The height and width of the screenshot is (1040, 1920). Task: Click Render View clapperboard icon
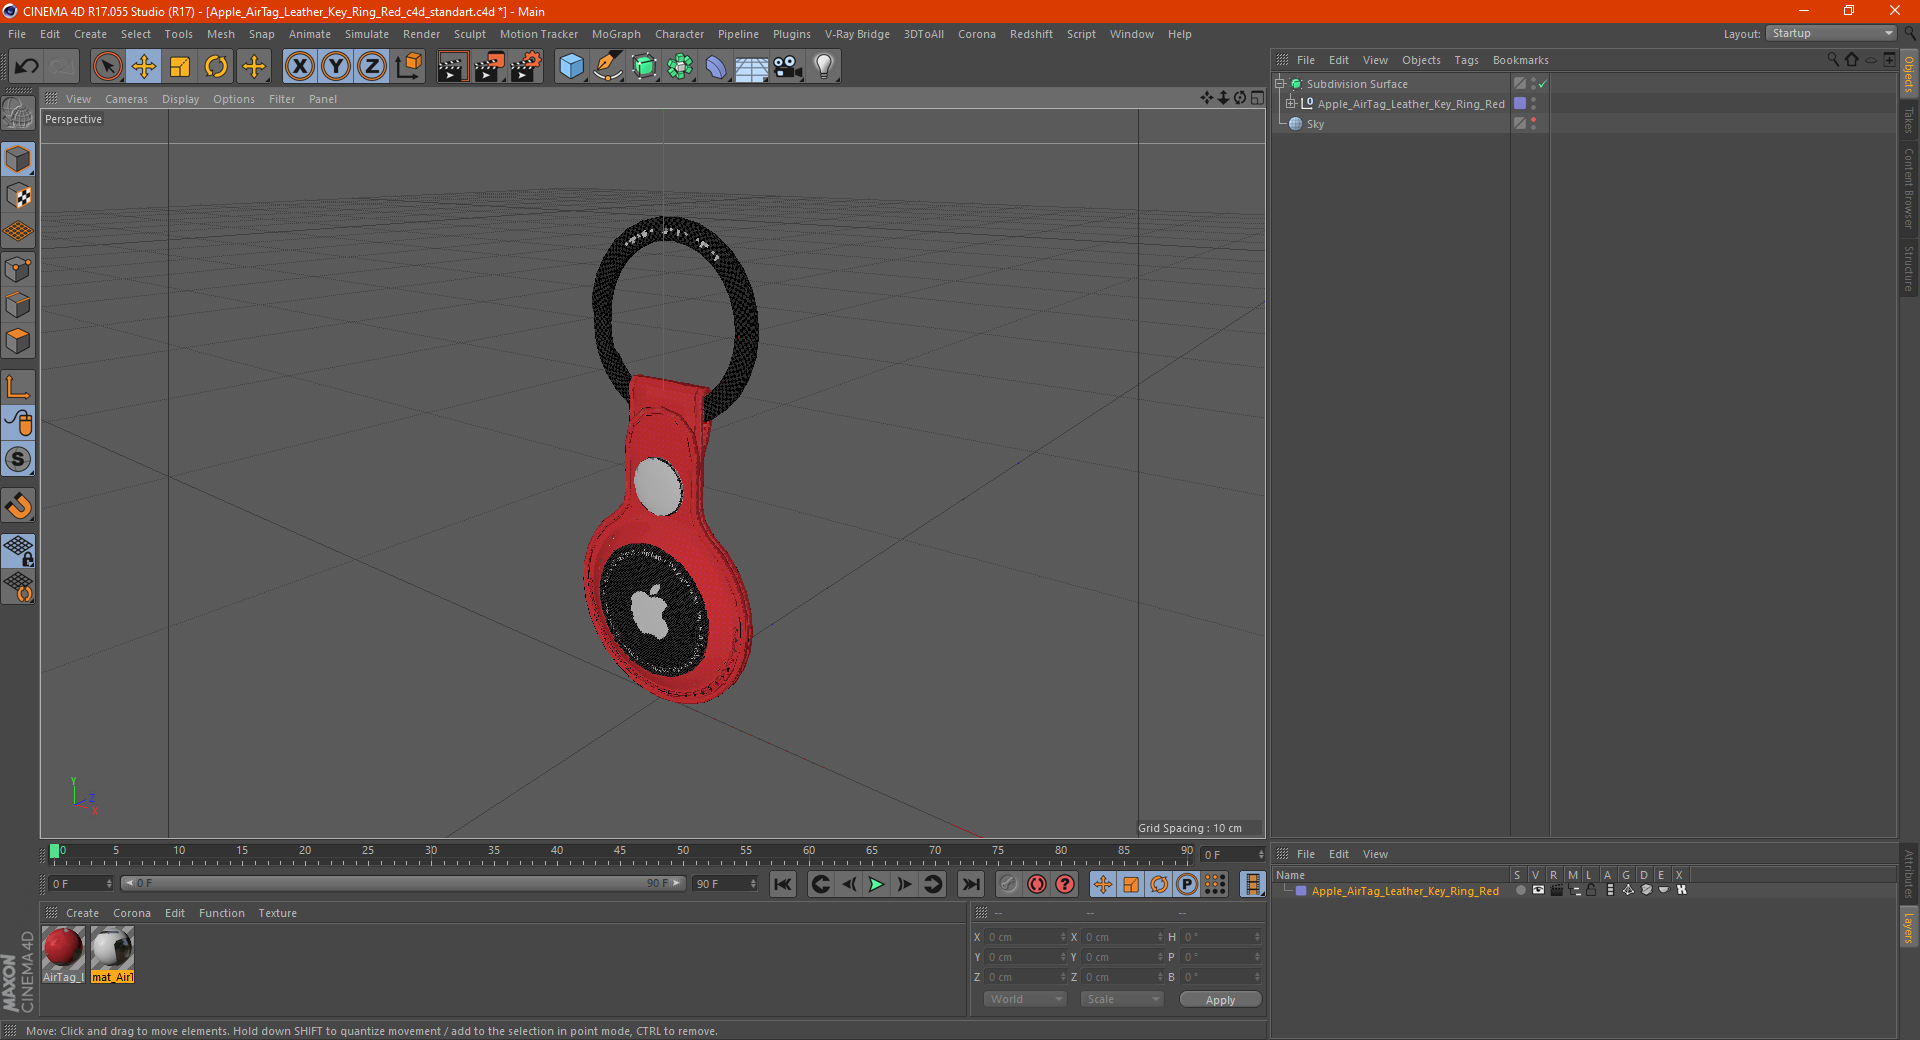pos(452,67)
